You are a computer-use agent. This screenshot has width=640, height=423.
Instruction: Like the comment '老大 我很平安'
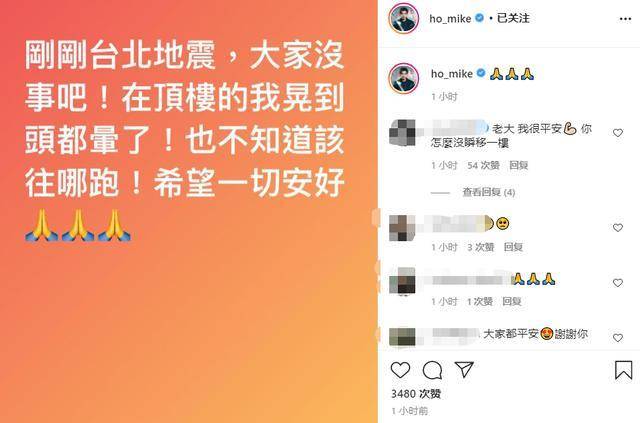click(618, 133)
